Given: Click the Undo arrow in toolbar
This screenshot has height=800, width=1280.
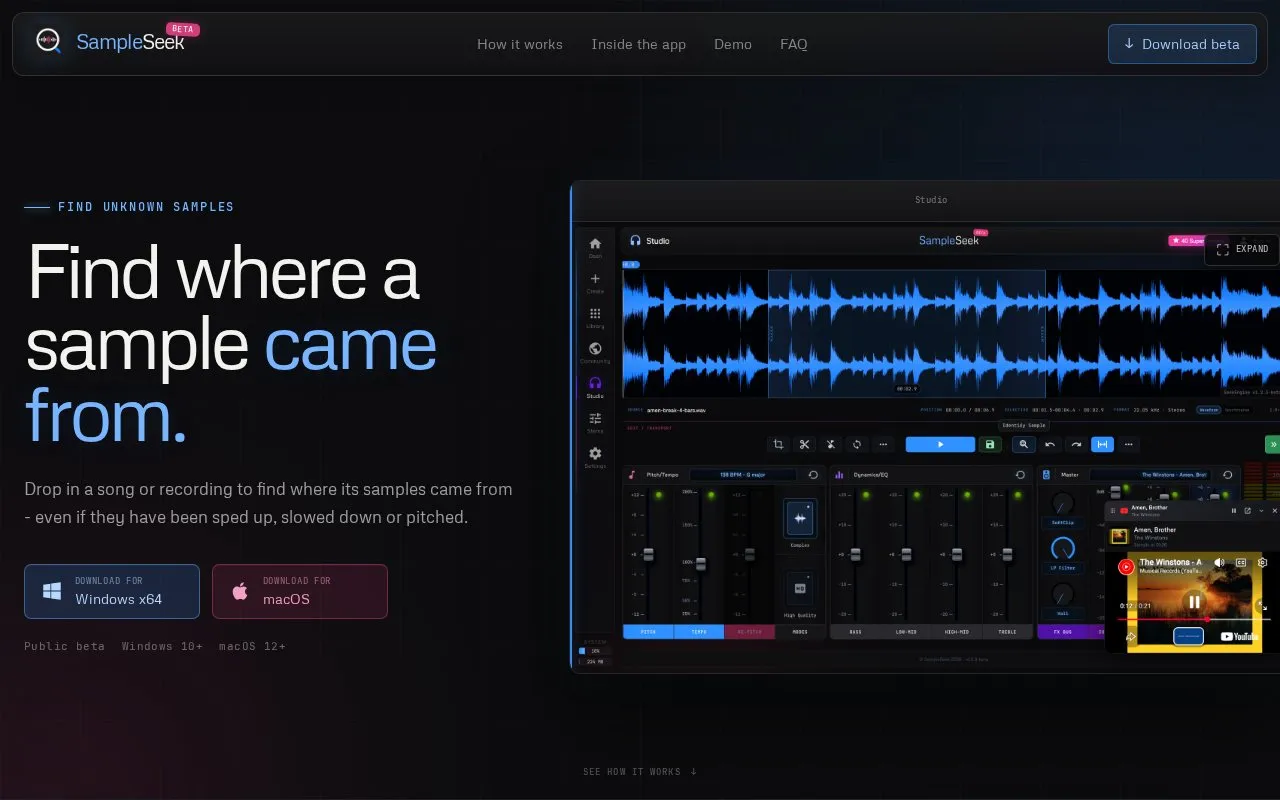Looking at the screenshot, I should [1050, 444].
